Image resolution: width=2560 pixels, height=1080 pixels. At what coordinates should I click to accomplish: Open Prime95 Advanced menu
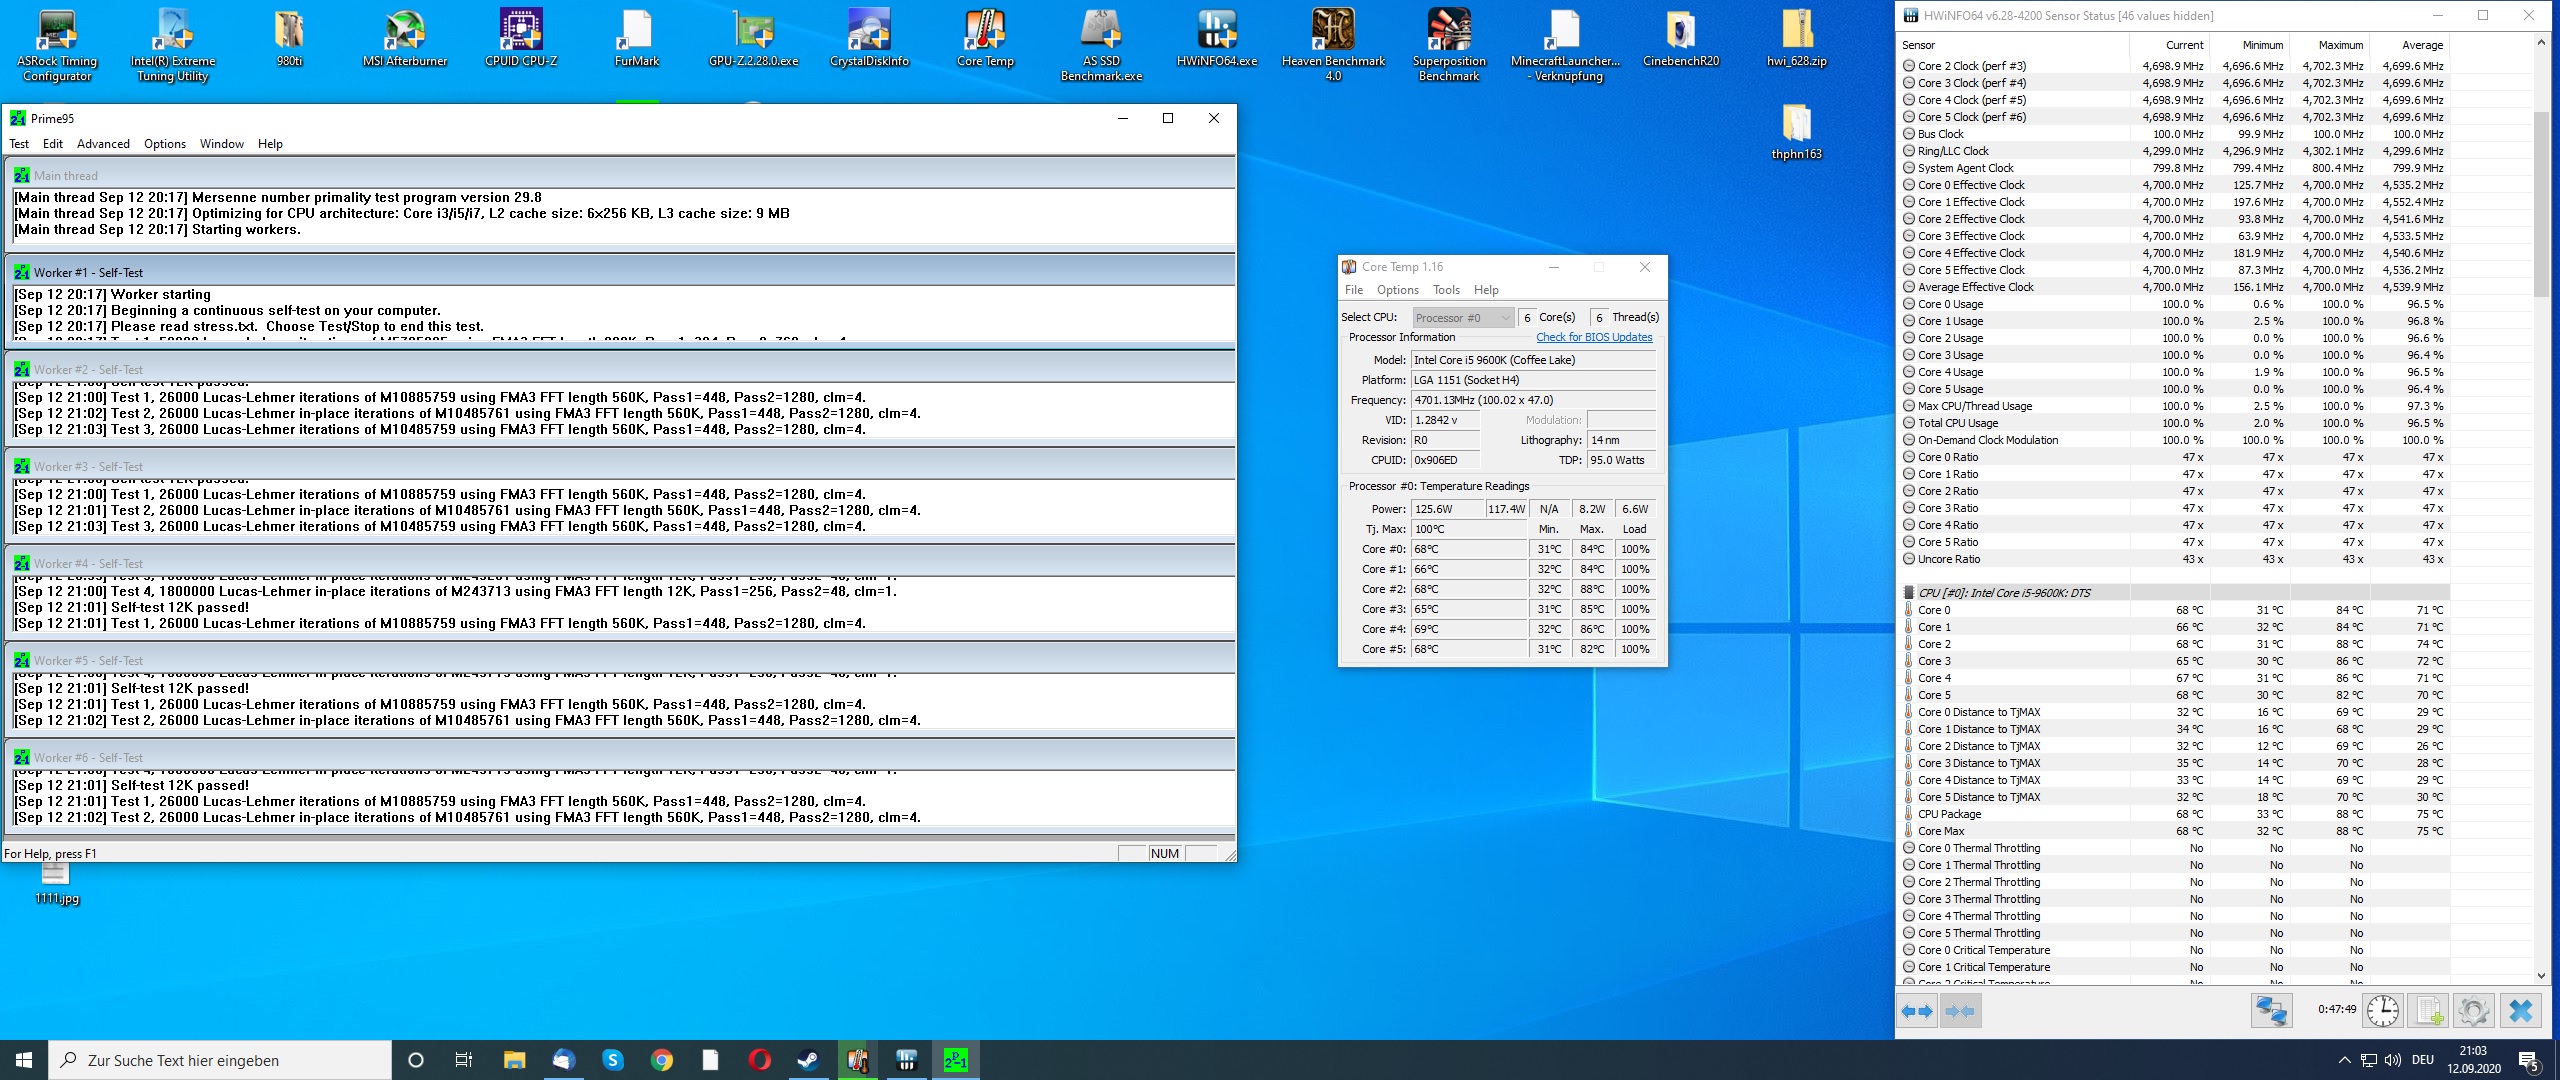[x=103, y=144]
